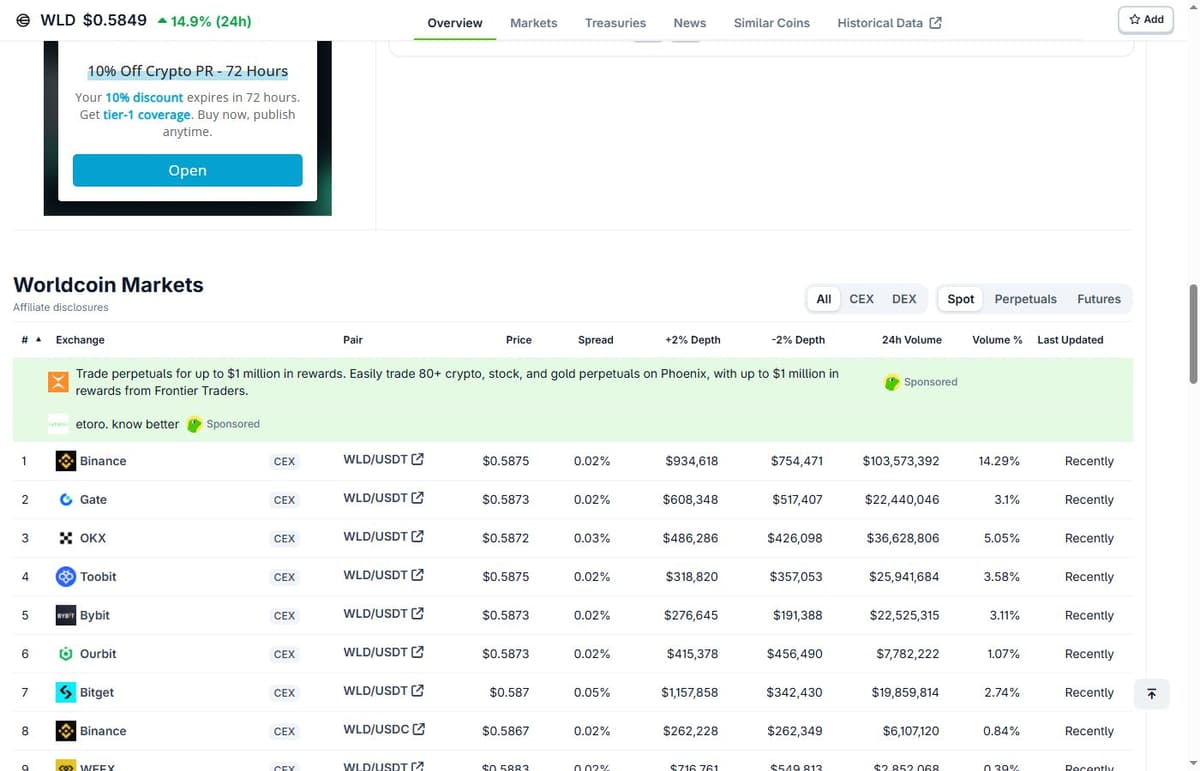Sort table by Price column header

[x=518, y=340]
